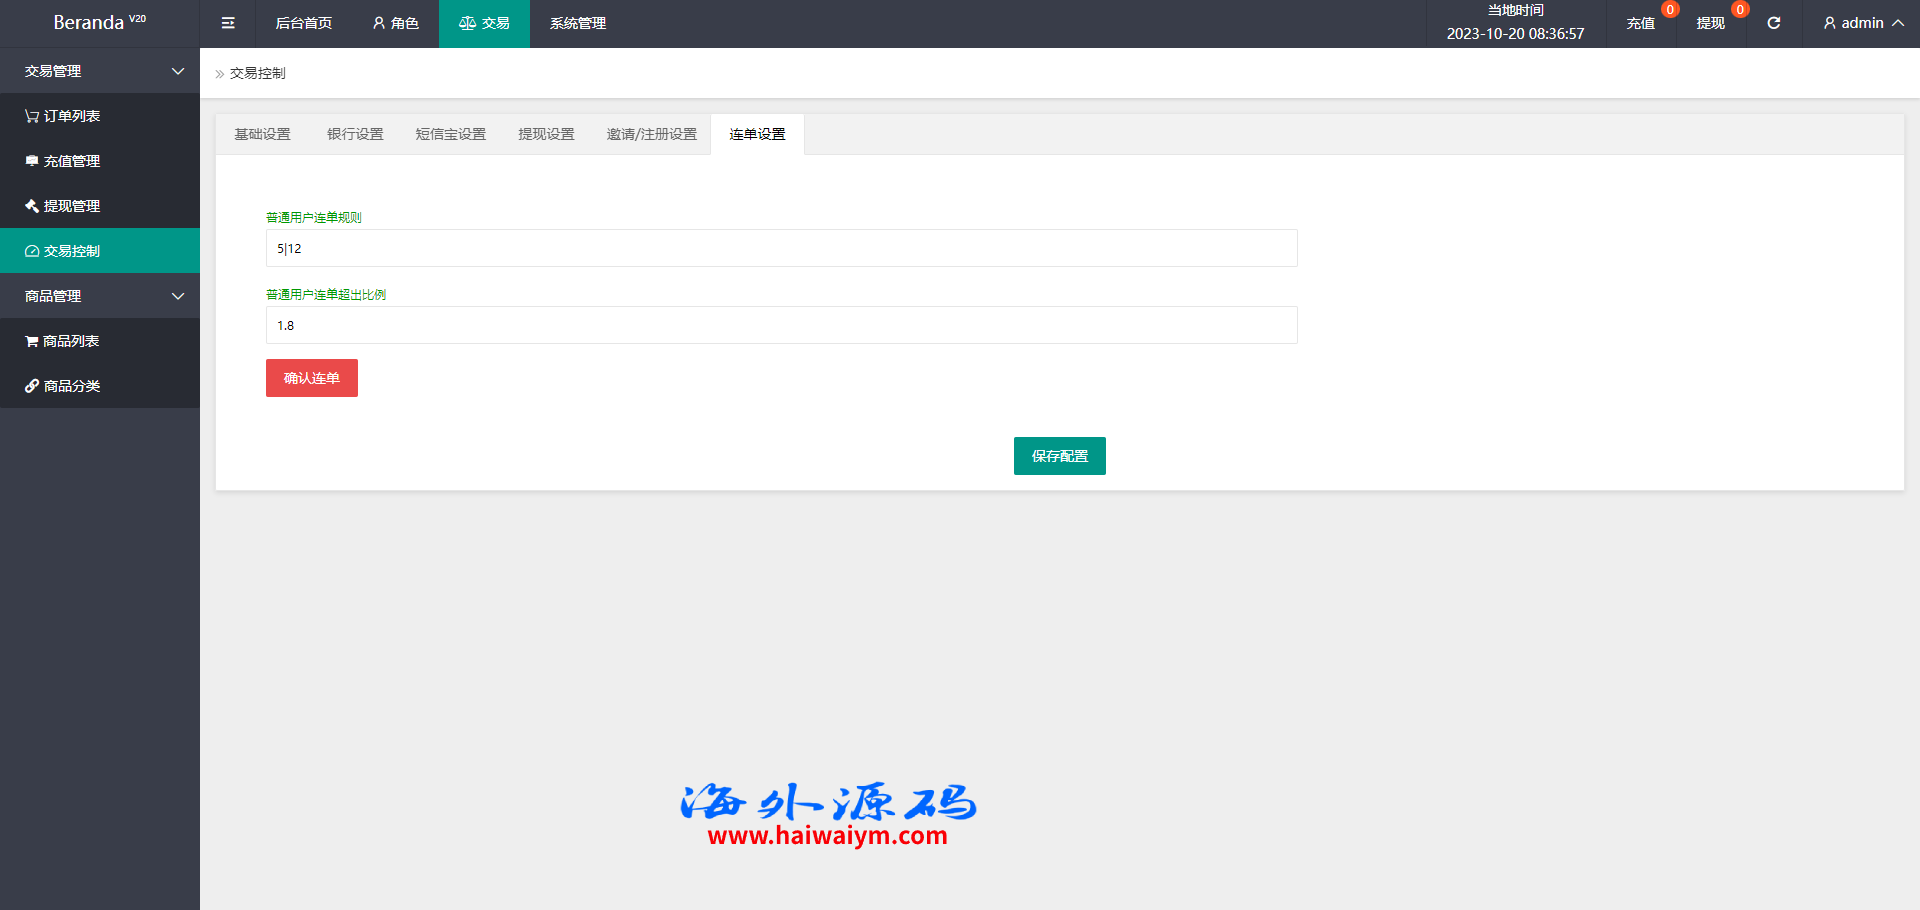Screen dimensions: 1920x910
Task: Click the refresh icon in top bar
Action: (x=1773, y=23)
